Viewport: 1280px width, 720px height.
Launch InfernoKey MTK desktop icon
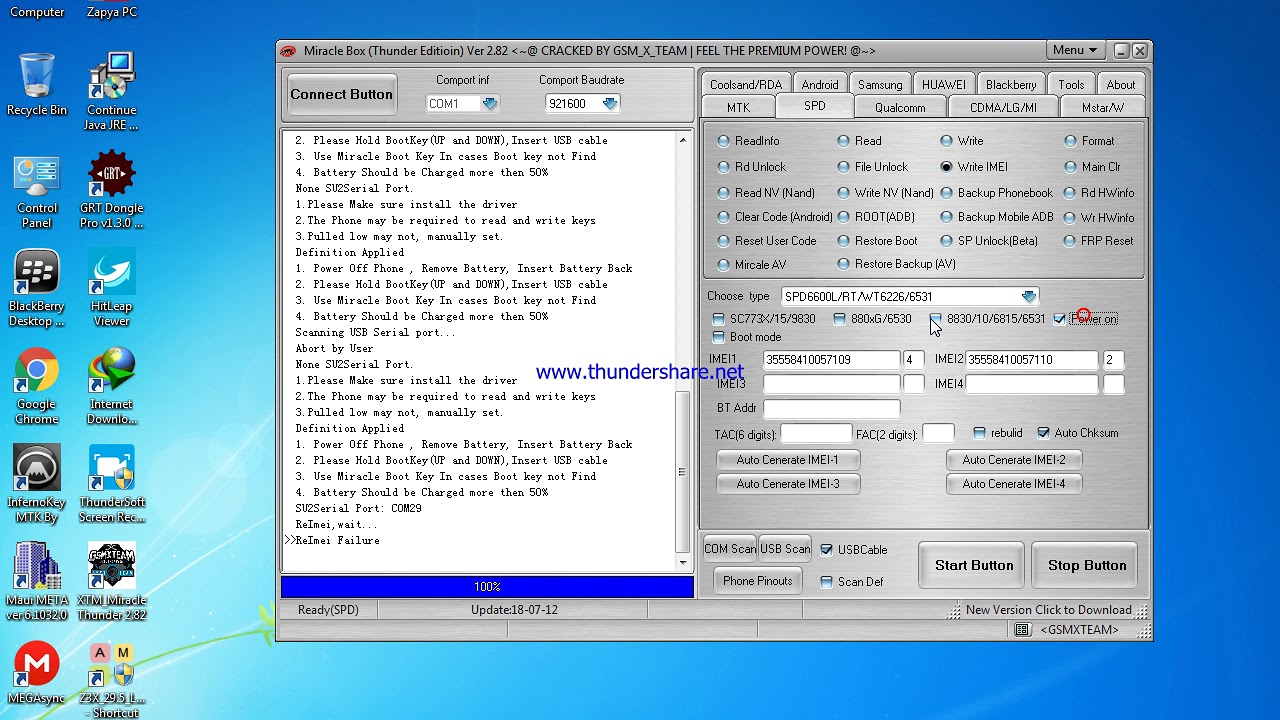[37, 485]
